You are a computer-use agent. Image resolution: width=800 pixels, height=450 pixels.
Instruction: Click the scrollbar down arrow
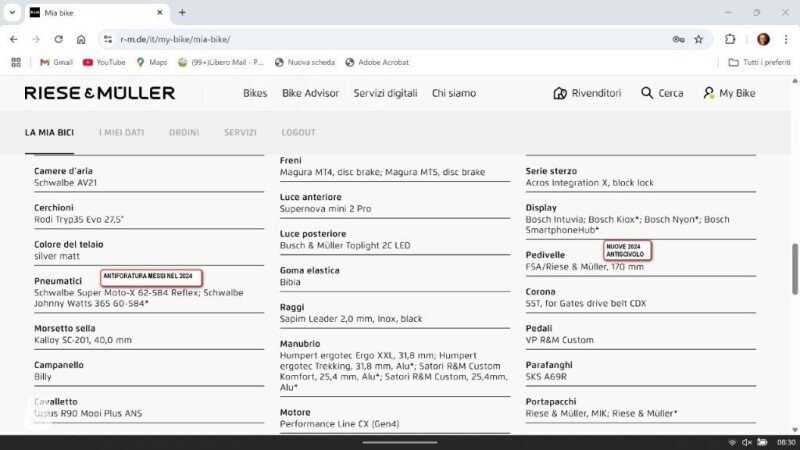pyautogui.click(x=795, y=430)
